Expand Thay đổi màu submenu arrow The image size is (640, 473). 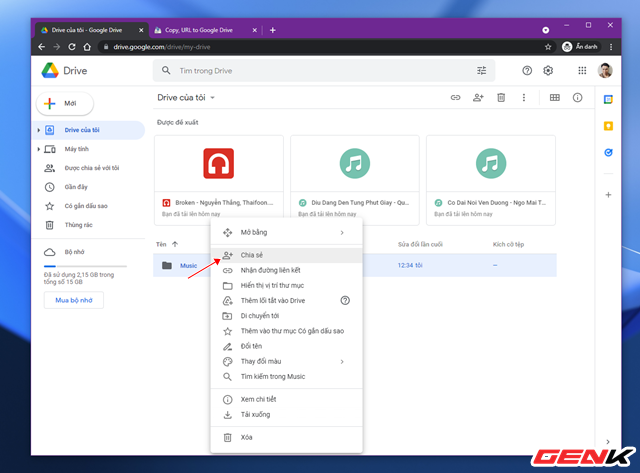[342, 362]
